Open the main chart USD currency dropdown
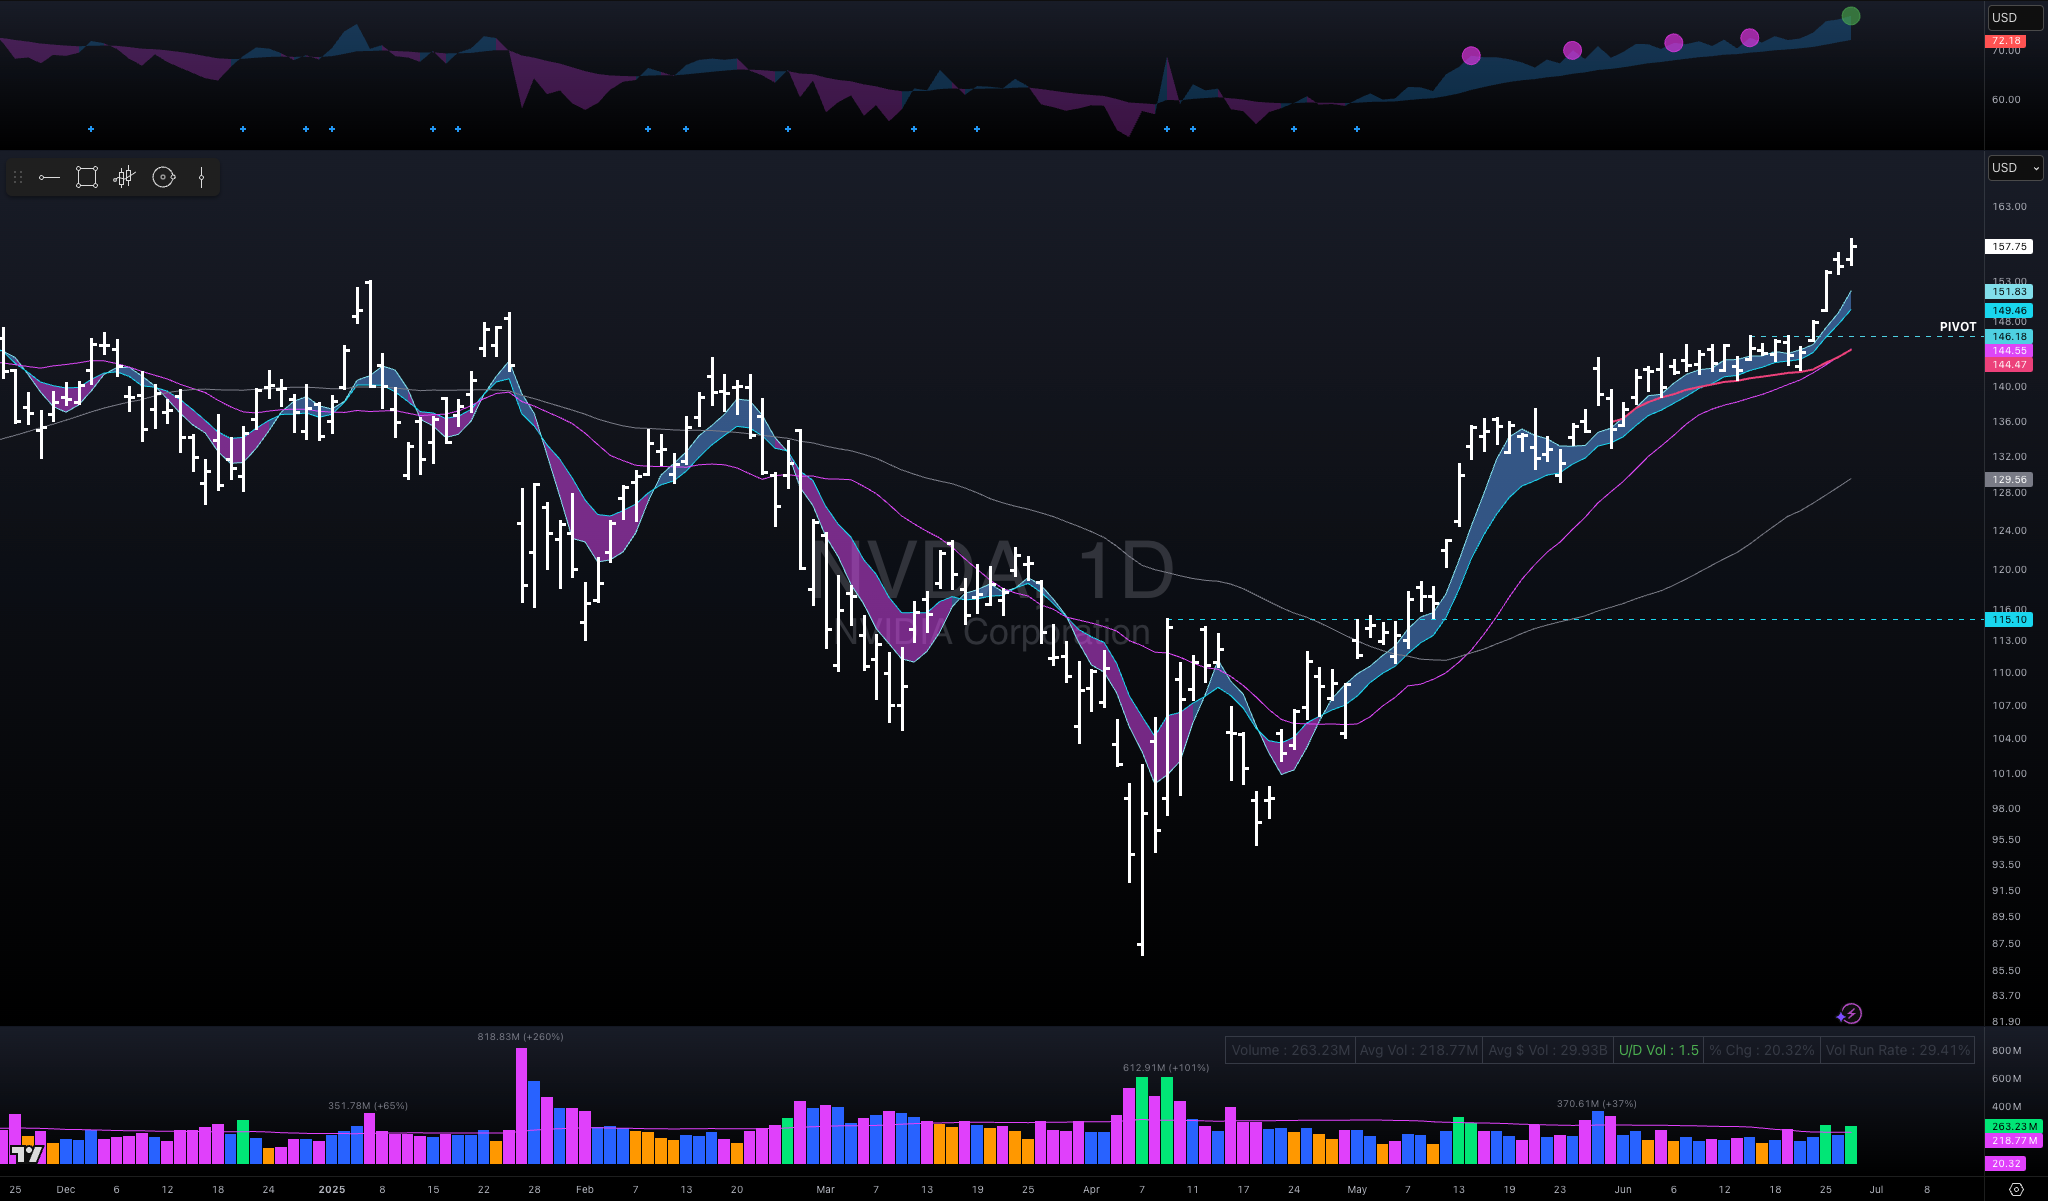 (2014, 168)
